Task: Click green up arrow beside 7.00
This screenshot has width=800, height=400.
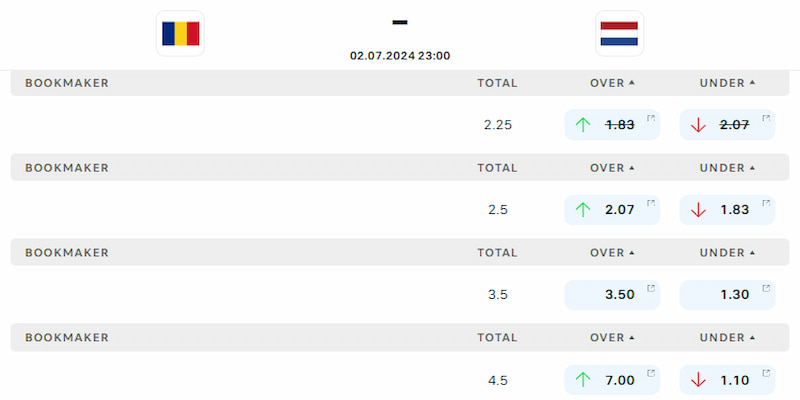Action: 583,380
